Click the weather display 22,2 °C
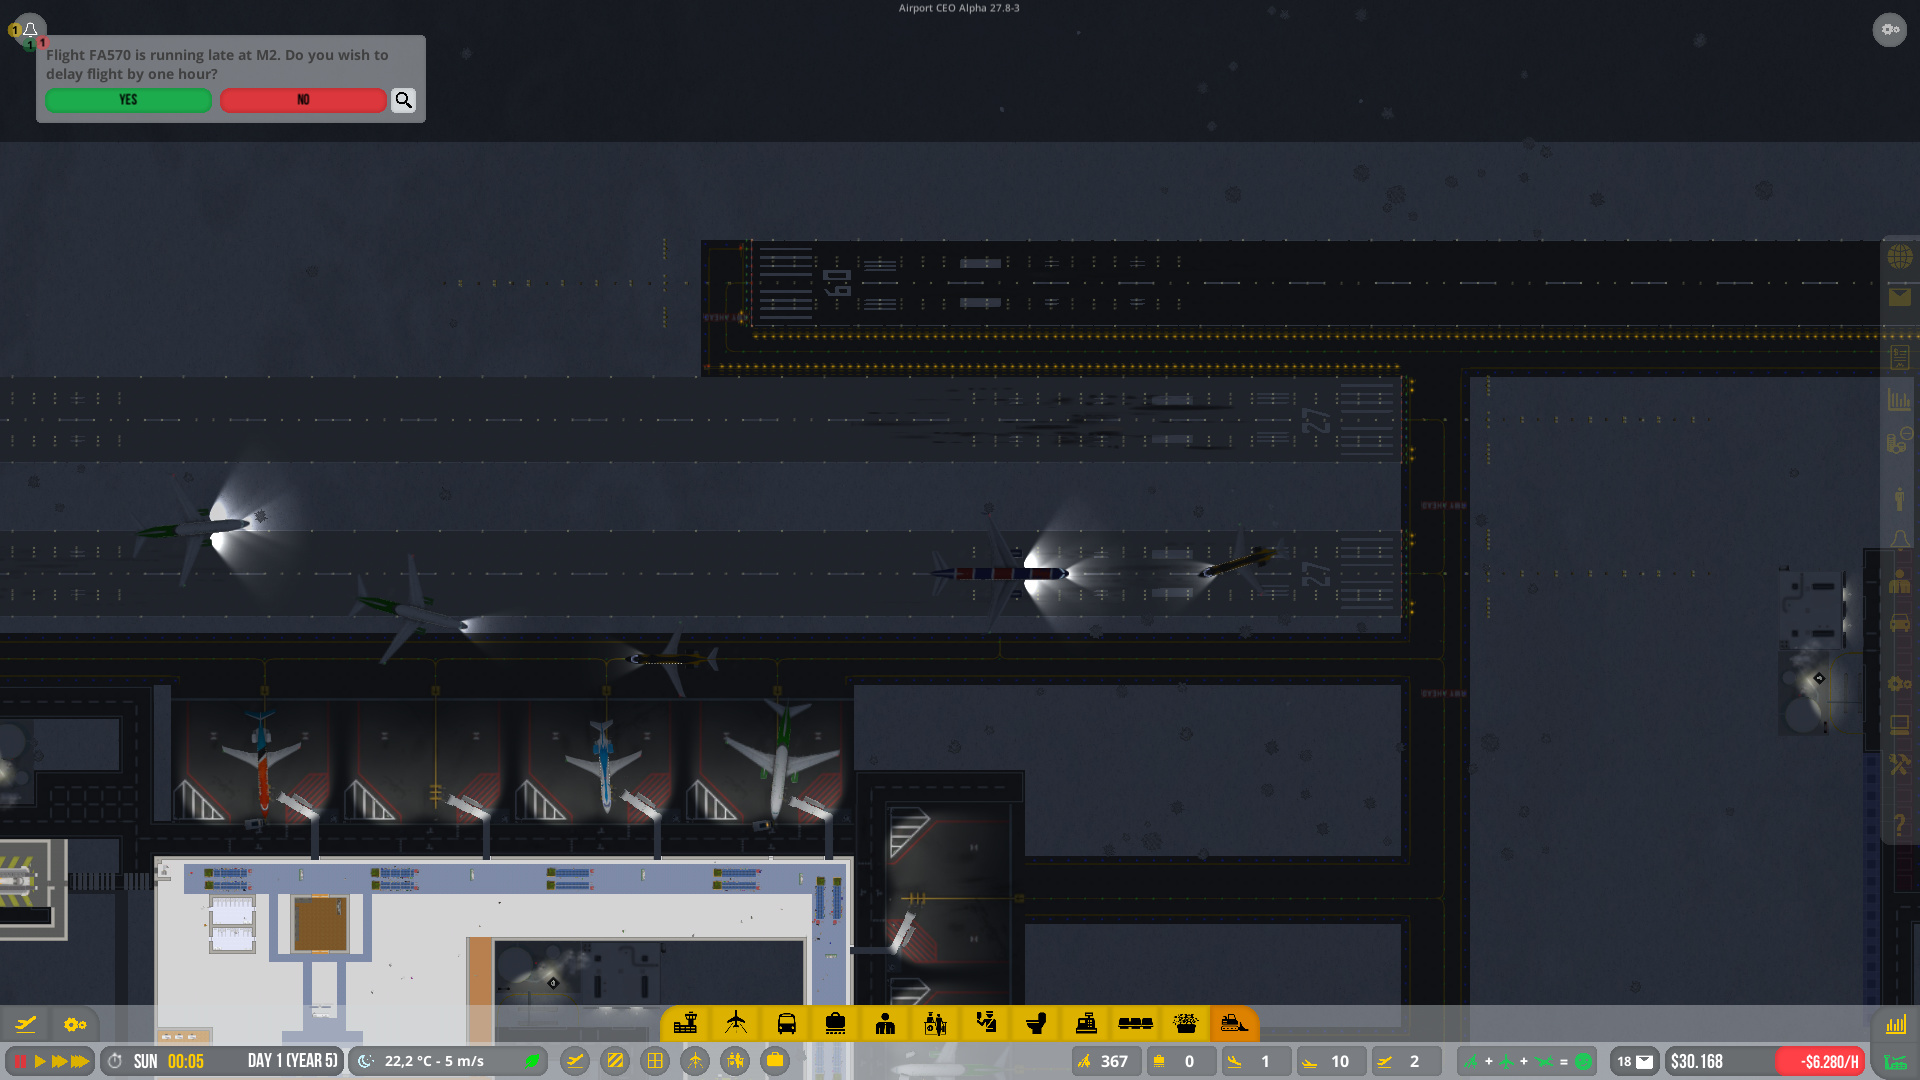 pyautogui.click(x=447, y=1061)
